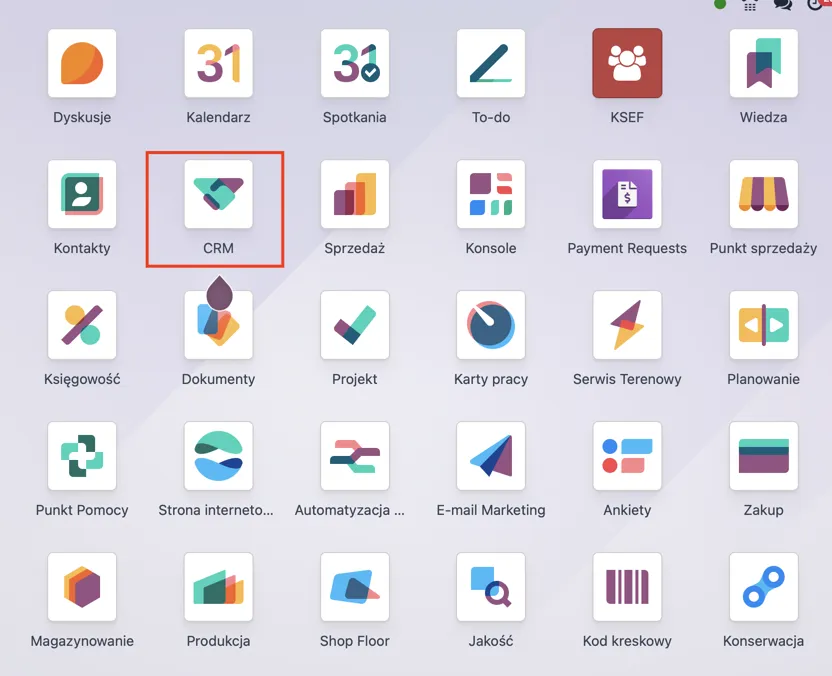Open the Automatyzacja marketing app
Viewport: 832px width, 676px height.
[x=354, y=456]
